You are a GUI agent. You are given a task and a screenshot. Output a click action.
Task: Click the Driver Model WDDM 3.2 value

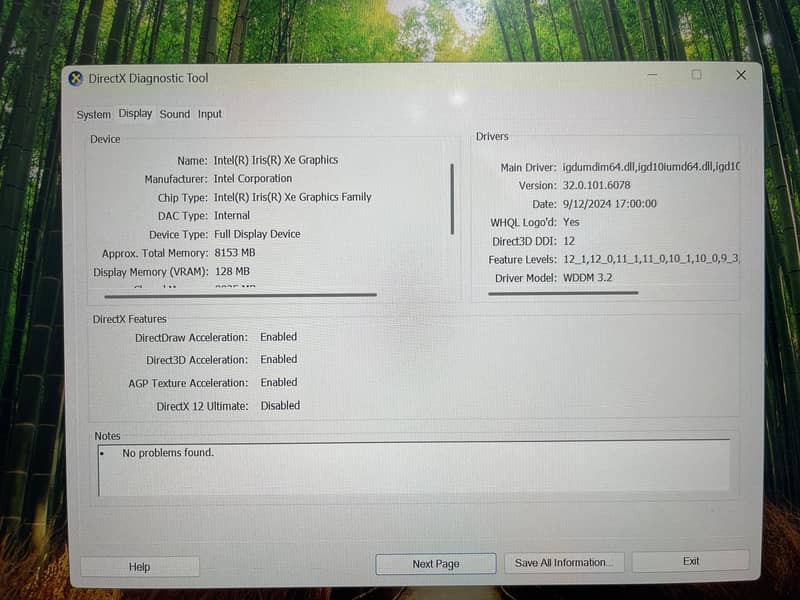587,278
